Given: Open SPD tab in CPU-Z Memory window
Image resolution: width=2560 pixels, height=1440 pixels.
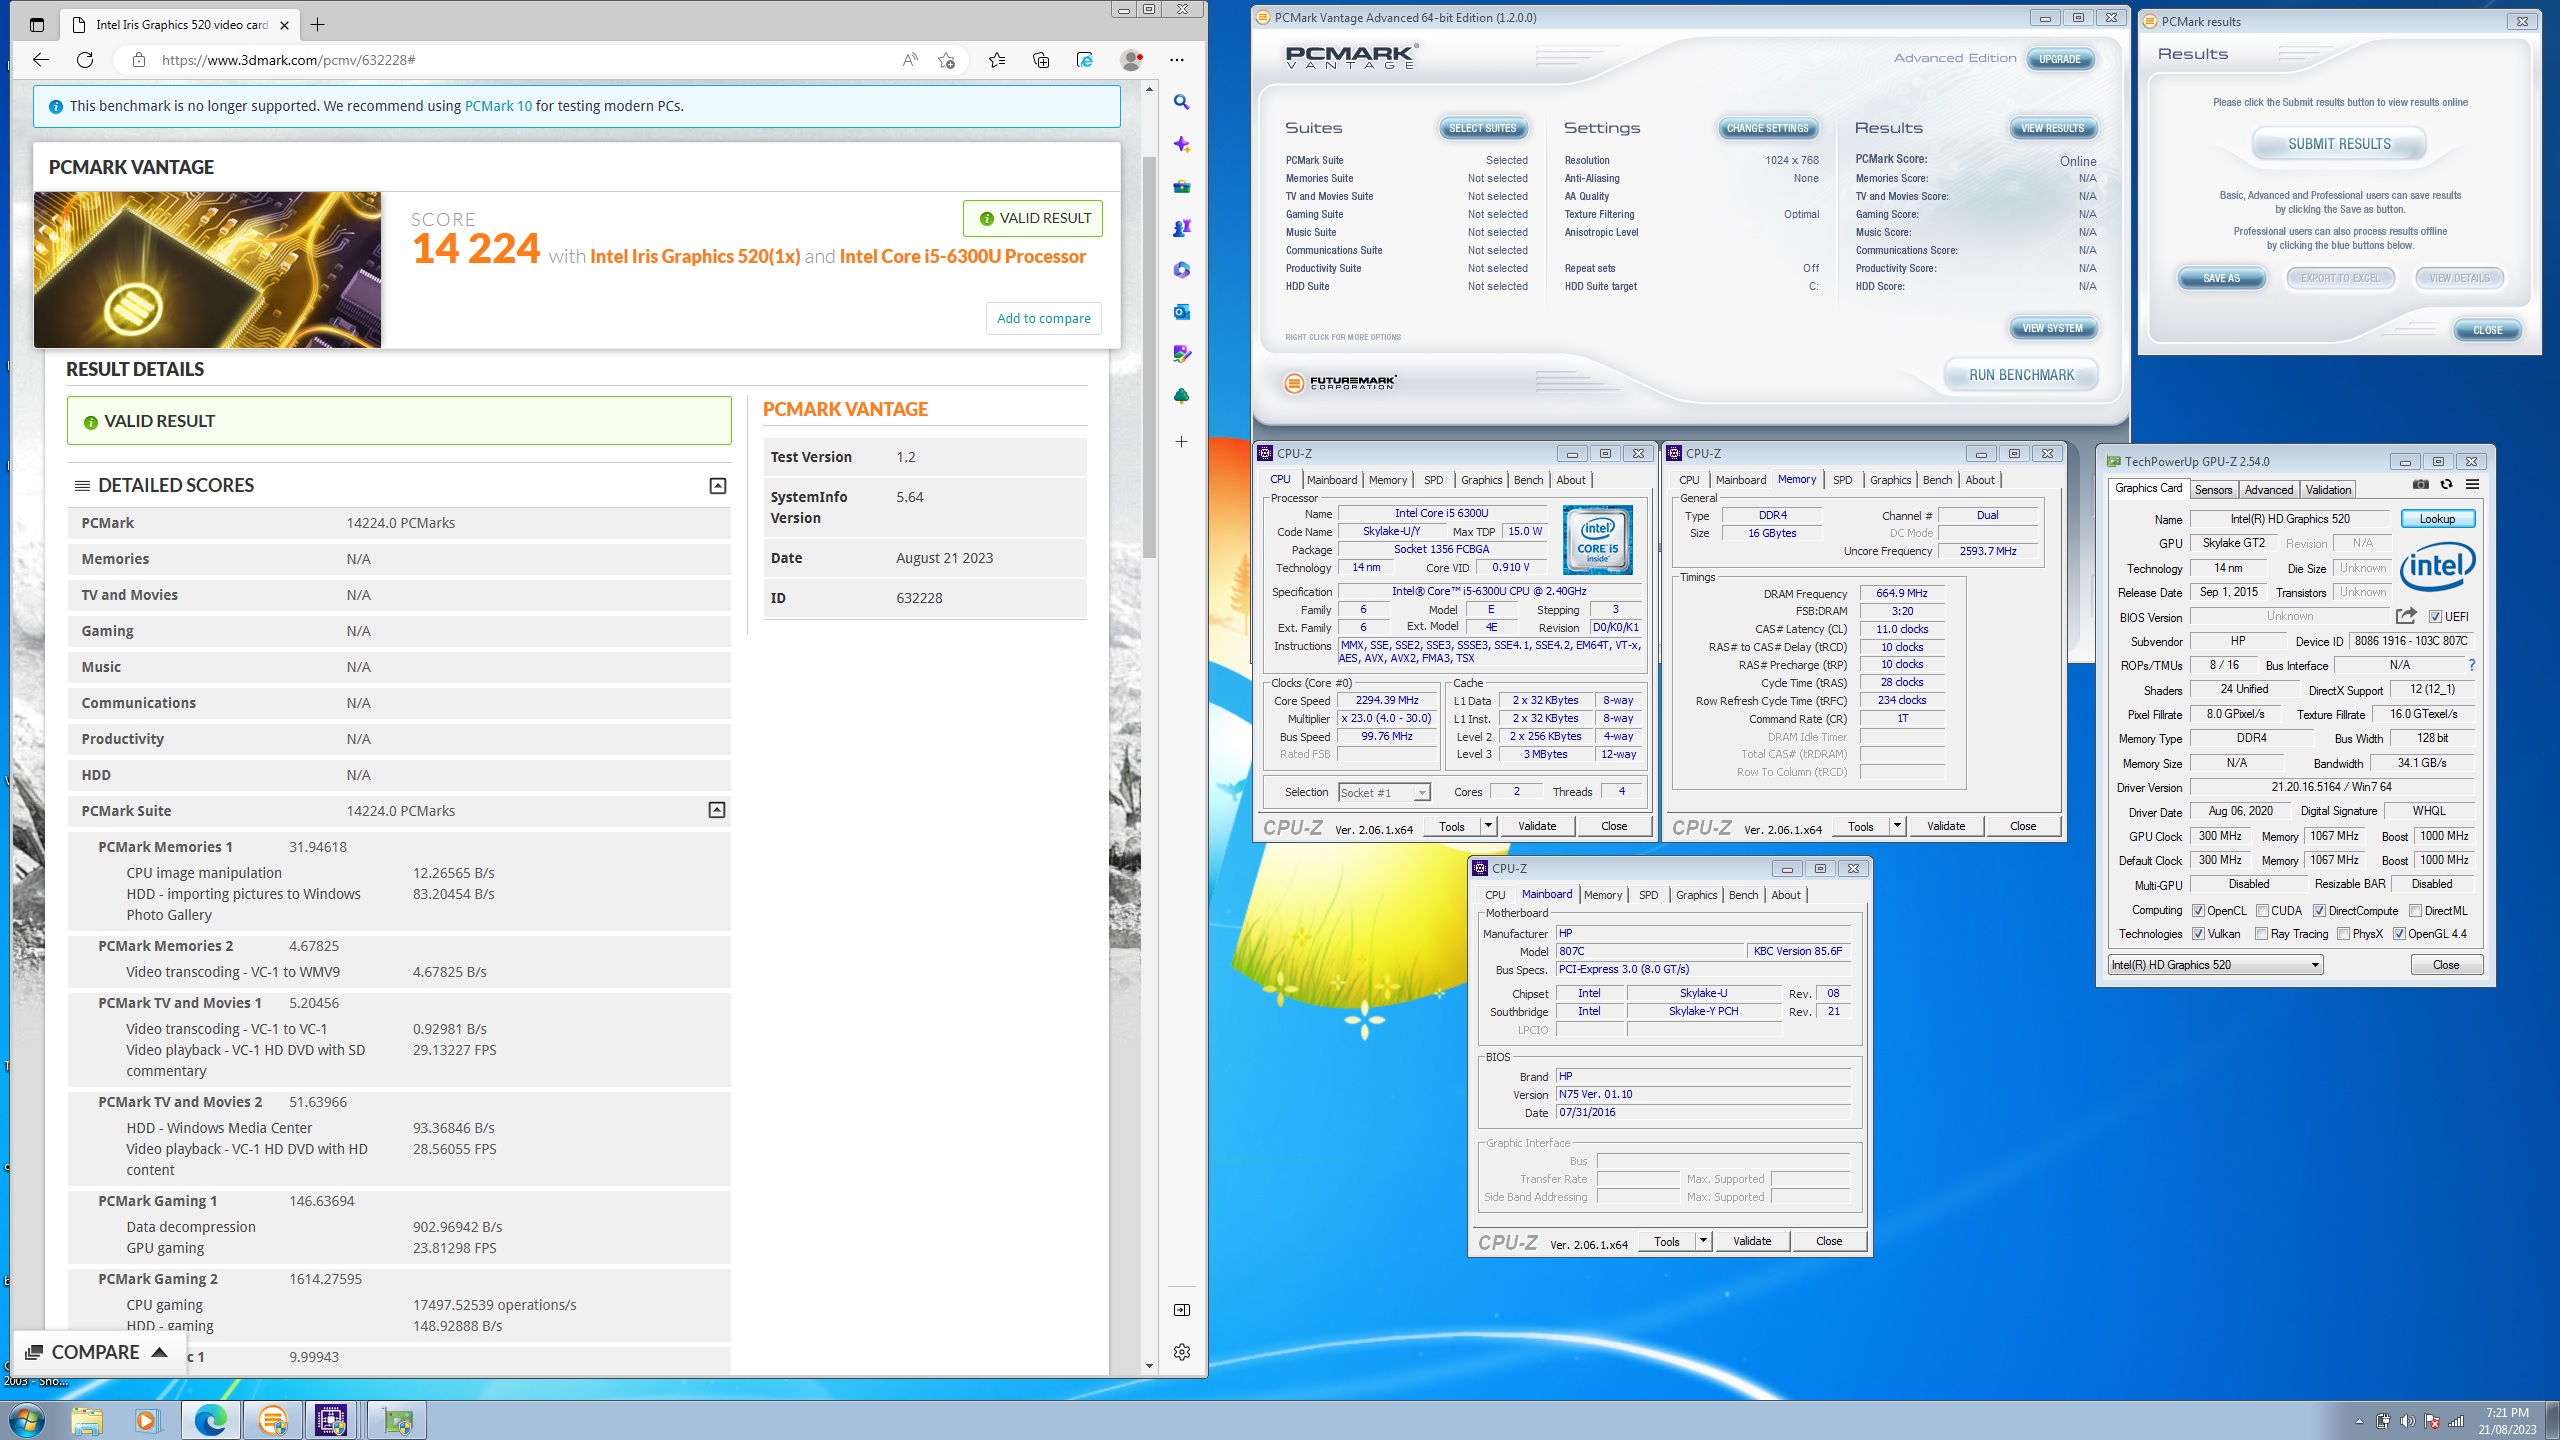Looking at the screenshot, I should pos(1842,480).
